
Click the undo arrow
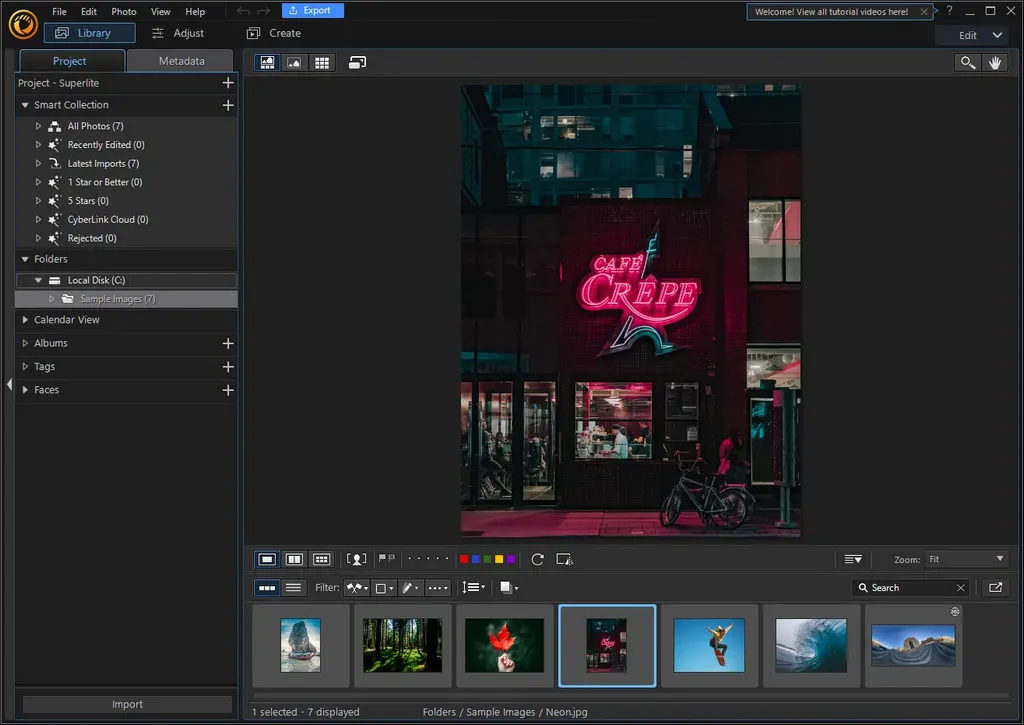(244, 11)
